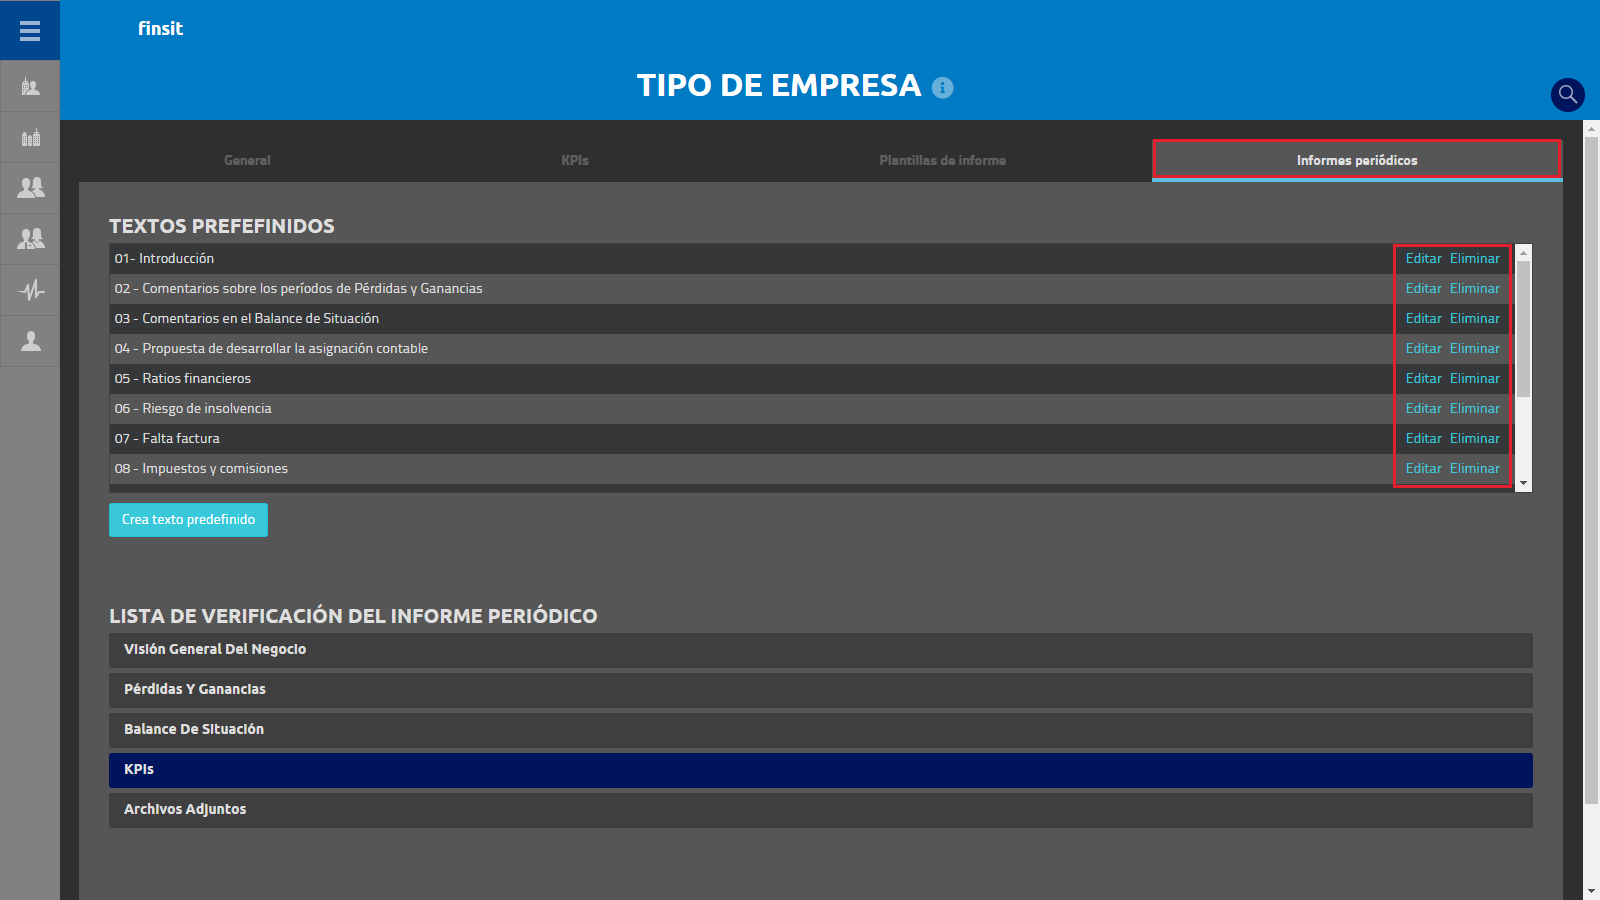Eliminate 02 Pérdidas y Ganancias comments
This screenshot has height=900, width=1600.
click(x=1475, y=288)
